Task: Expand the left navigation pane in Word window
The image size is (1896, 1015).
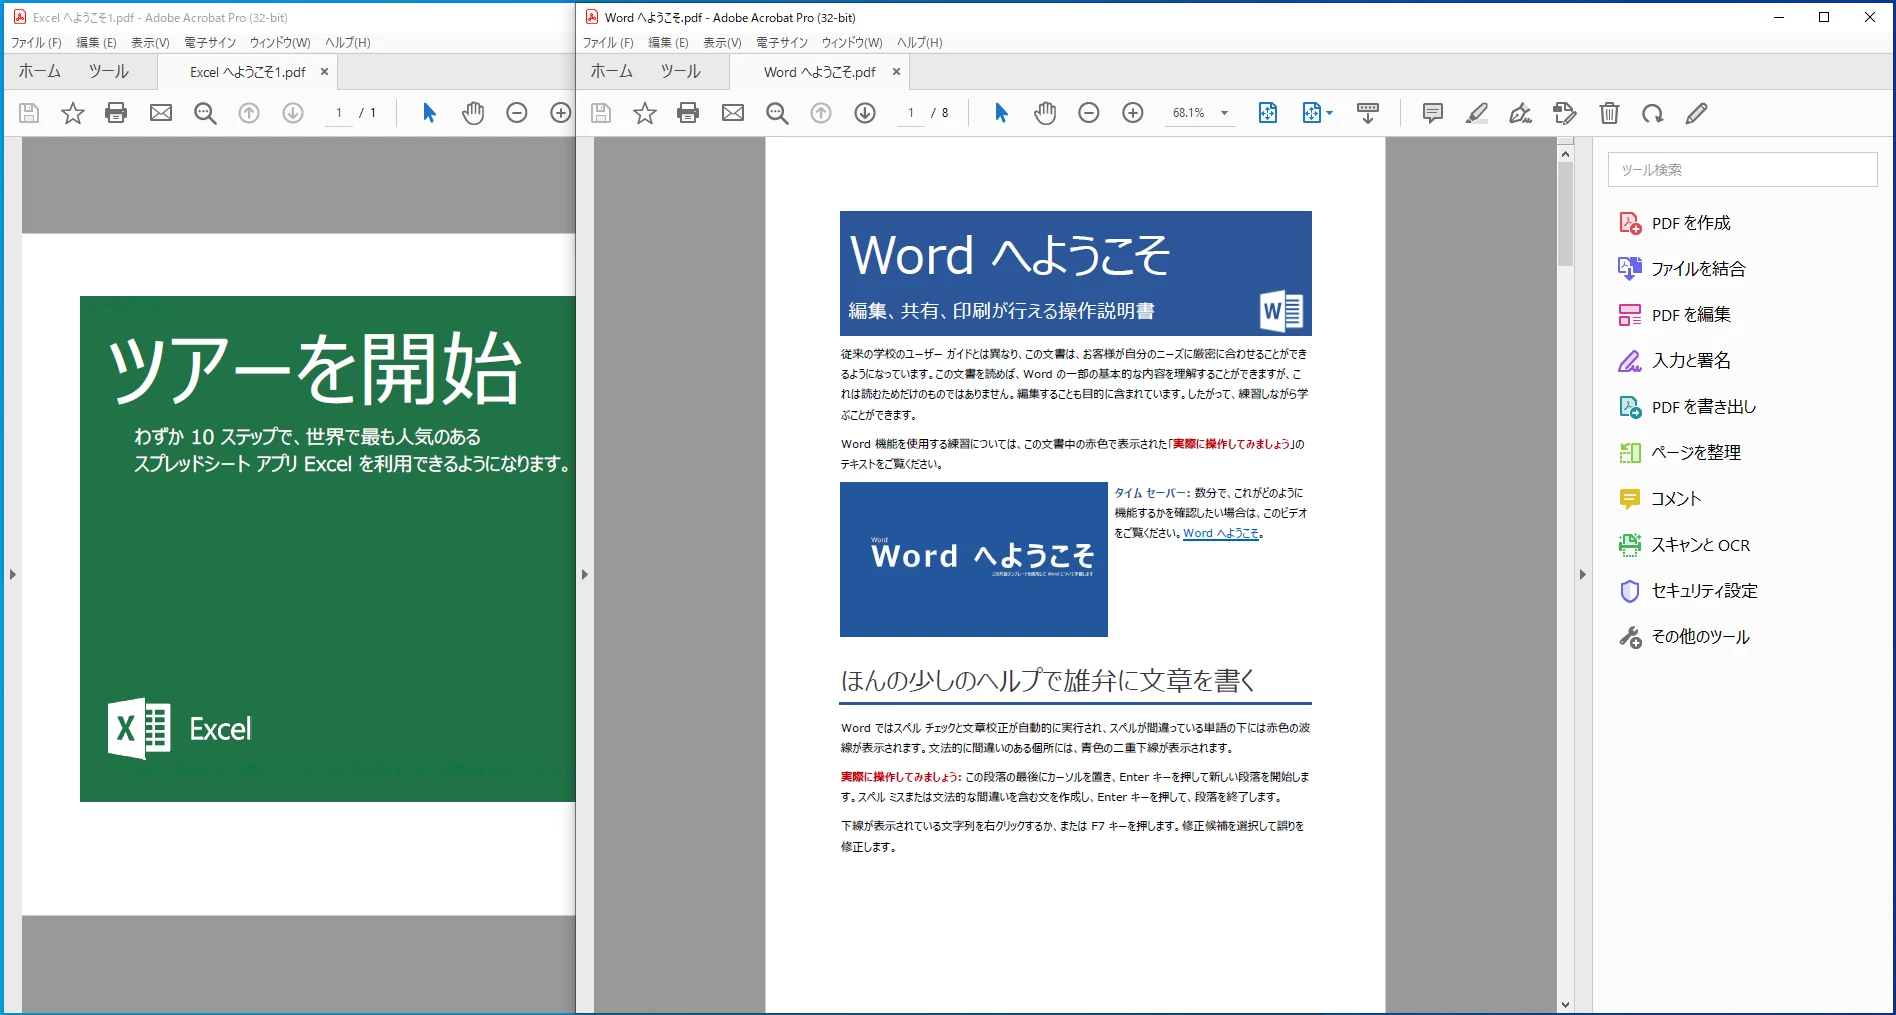Action: (585, 574)
